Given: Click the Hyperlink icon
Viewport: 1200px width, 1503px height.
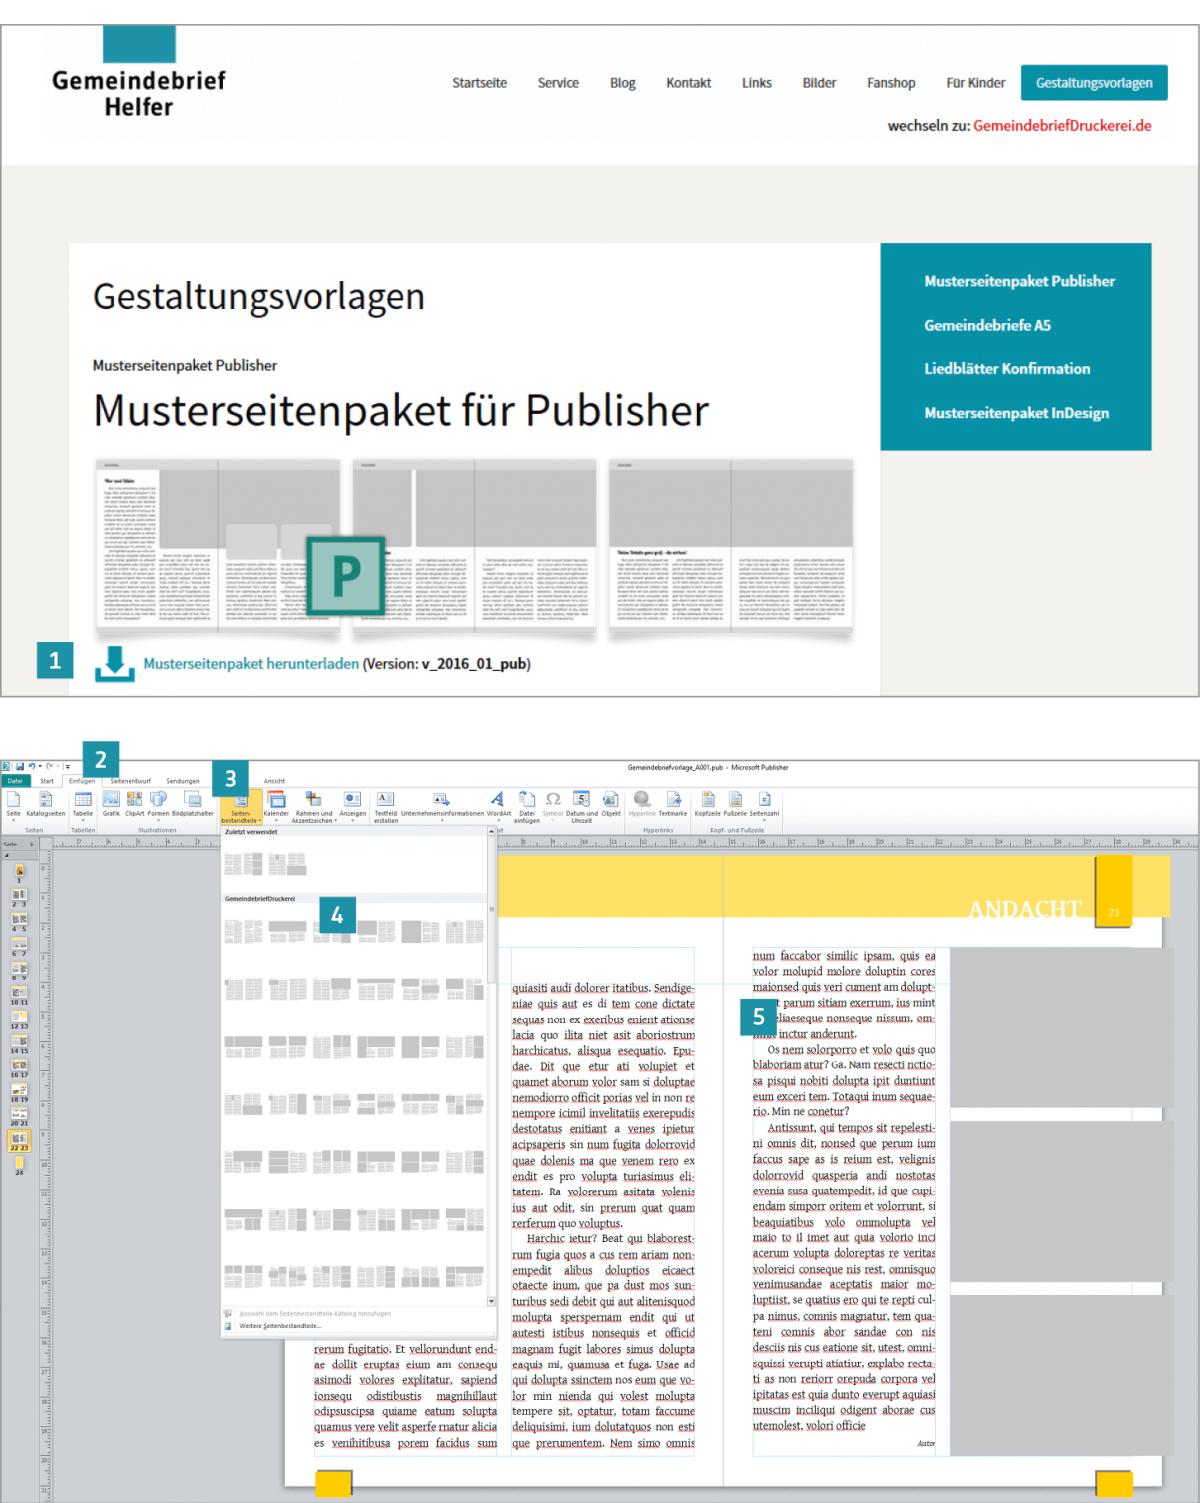Looking at the screenshot, I should [642, 803].
